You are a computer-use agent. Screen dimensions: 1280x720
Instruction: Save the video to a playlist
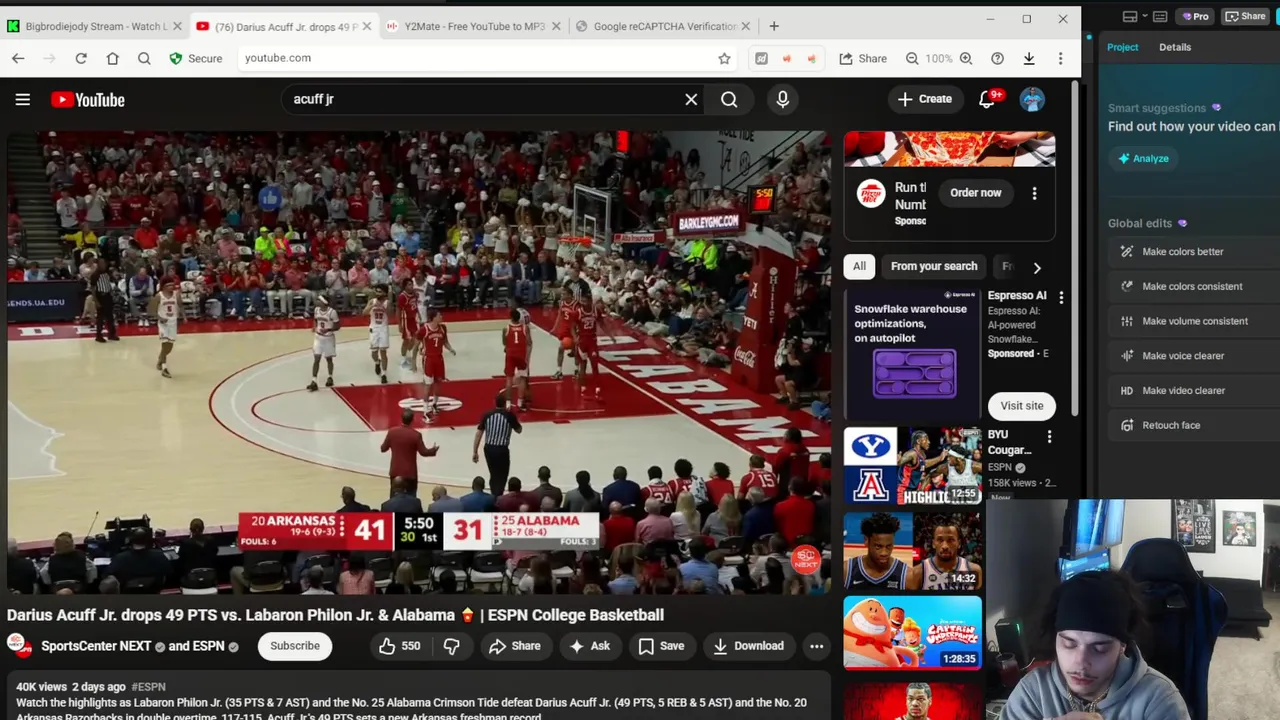(662, 646)
